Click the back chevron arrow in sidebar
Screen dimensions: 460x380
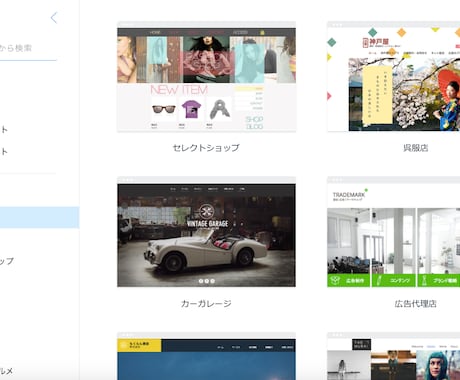click(54, 18)
